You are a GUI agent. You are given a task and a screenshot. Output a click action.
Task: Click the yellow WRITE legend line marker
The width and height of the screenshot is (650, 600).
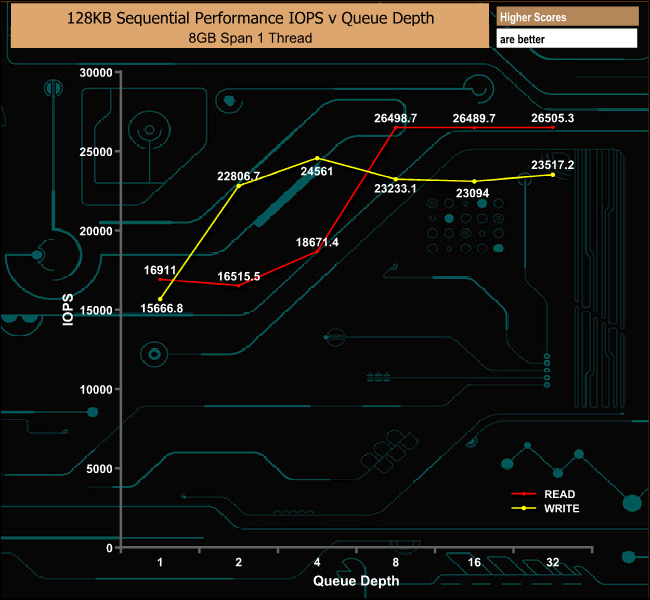point(524,508)
